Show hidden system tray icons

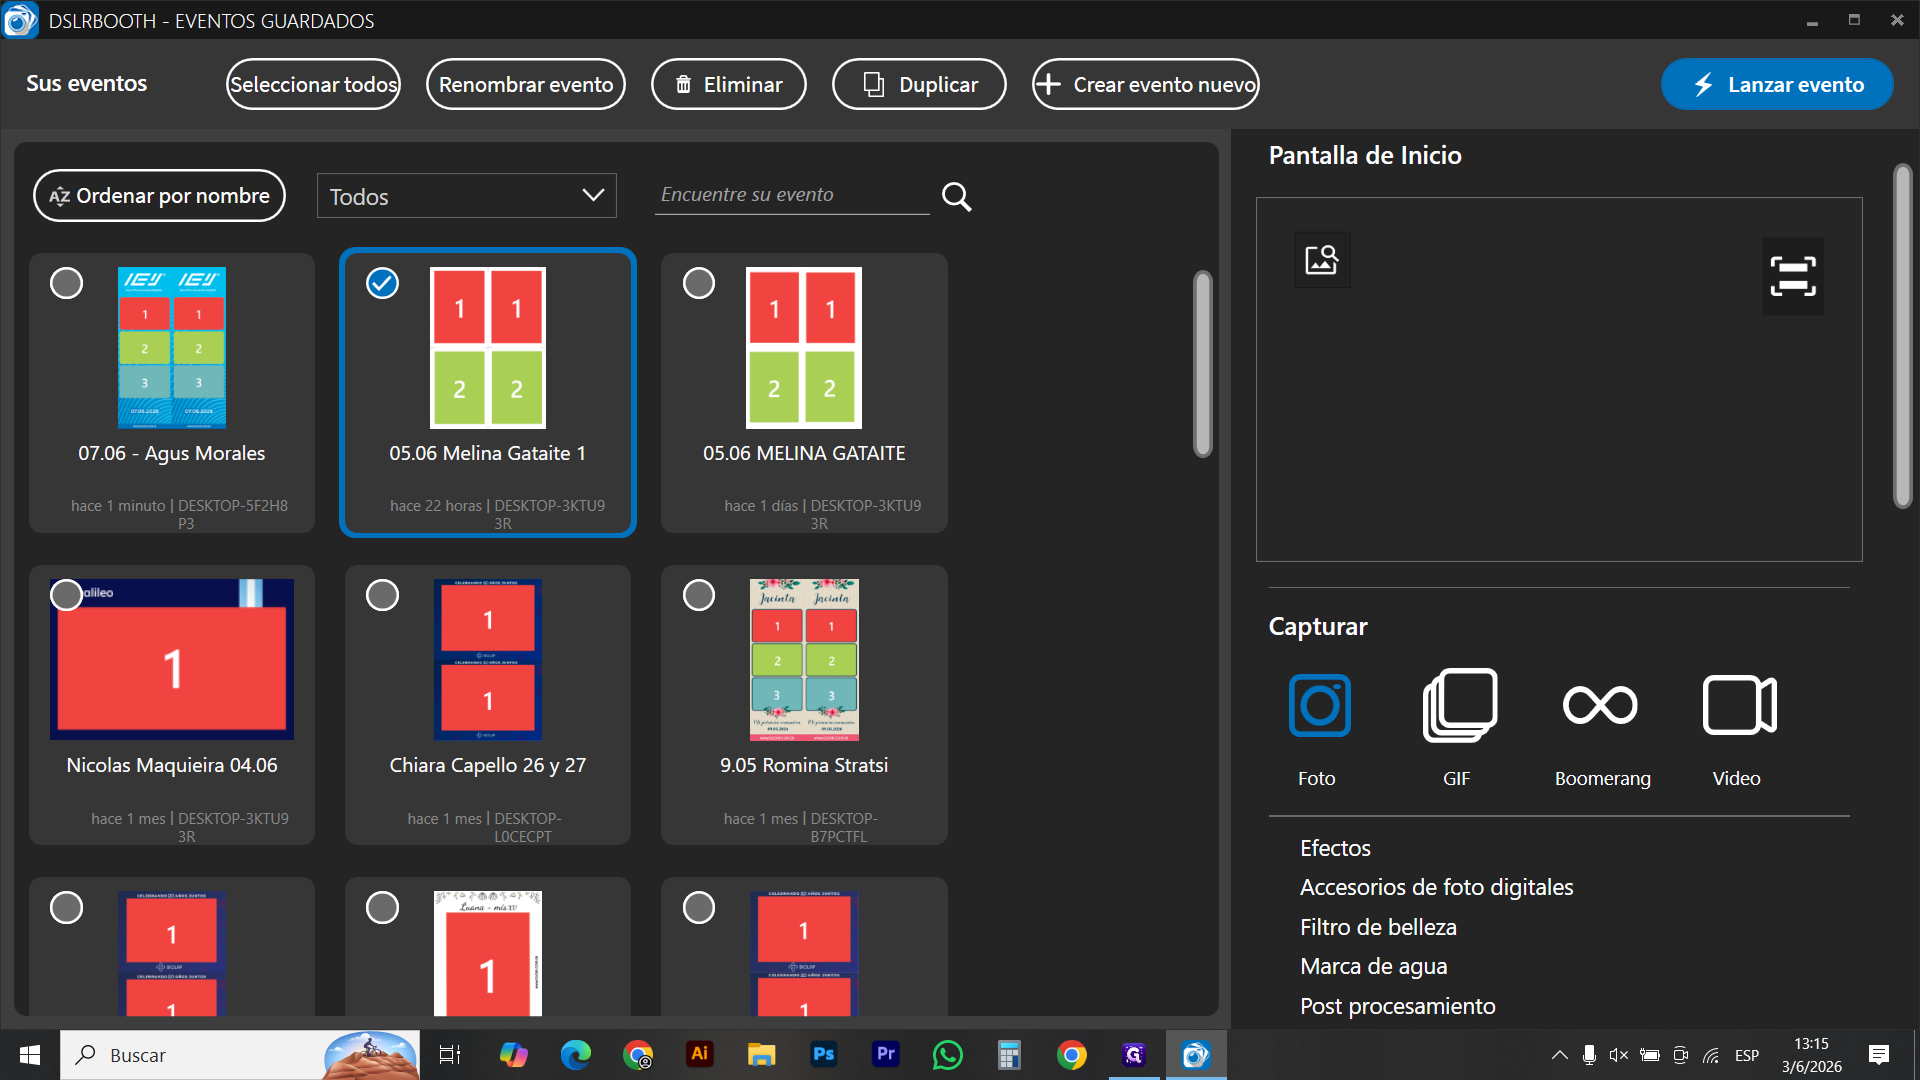point(1559,1055)
